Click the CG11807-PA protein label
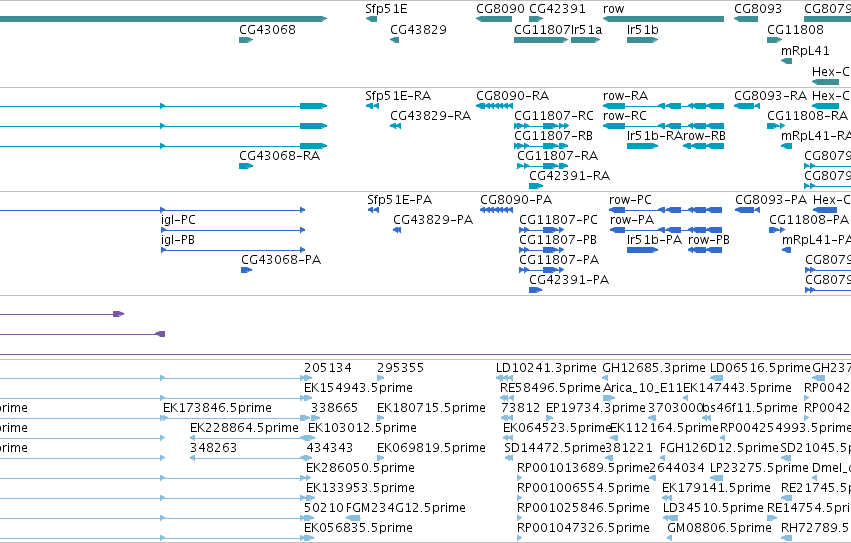 pos(559,260)
